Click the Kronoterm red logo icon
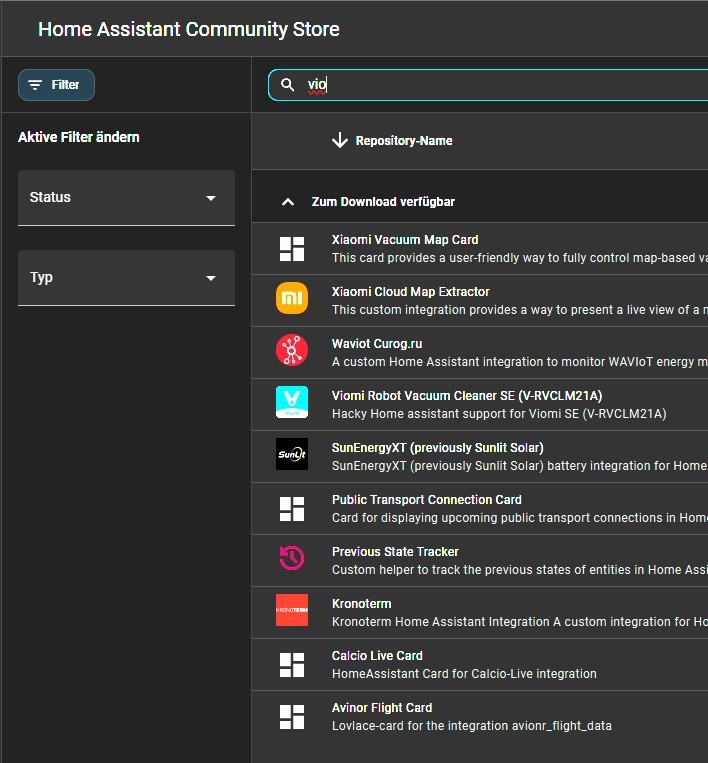The image size is (708, 763). pos(292,610)
